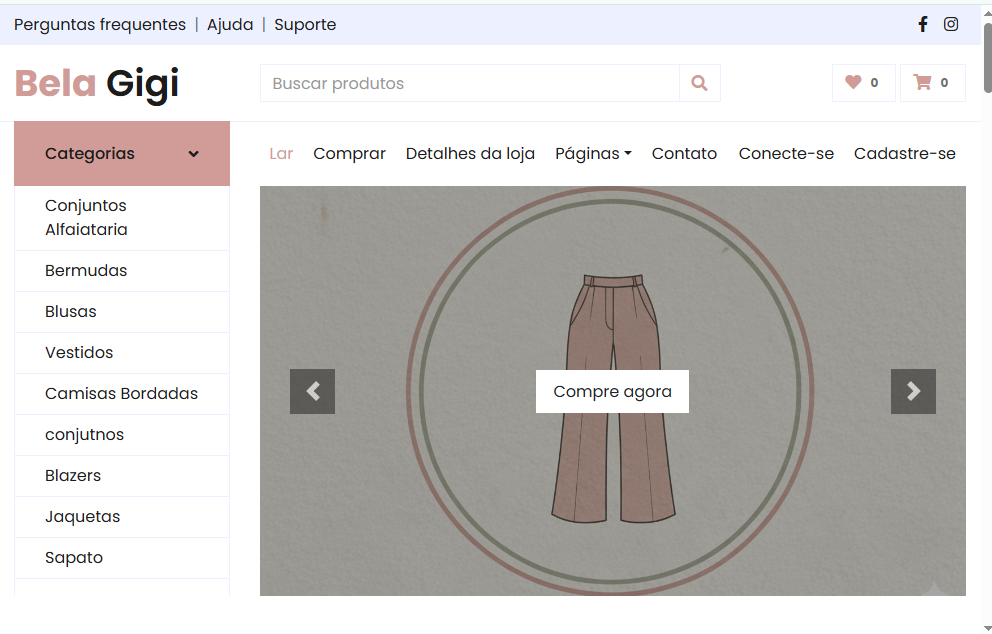Image resolution: width=992 pixels, height=634 pixels.
Task: Open the Instagram icon link
Action: click(951, 24)
